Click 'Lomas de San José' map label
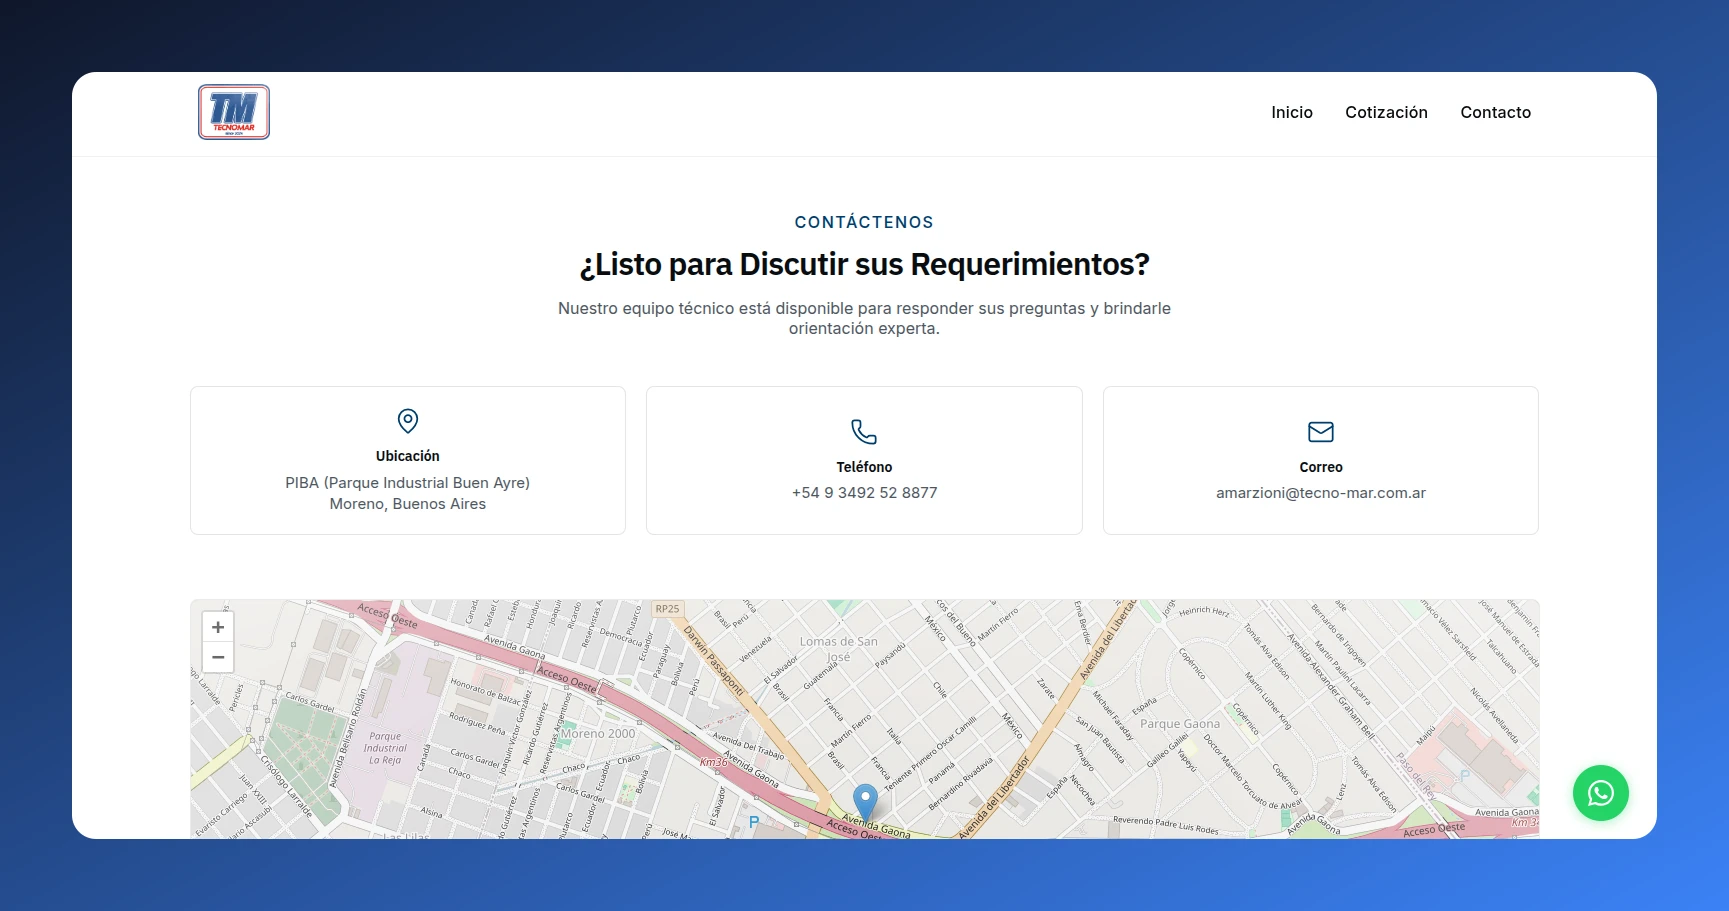This screenshot has width=1729, height=911. click(839, 649)
